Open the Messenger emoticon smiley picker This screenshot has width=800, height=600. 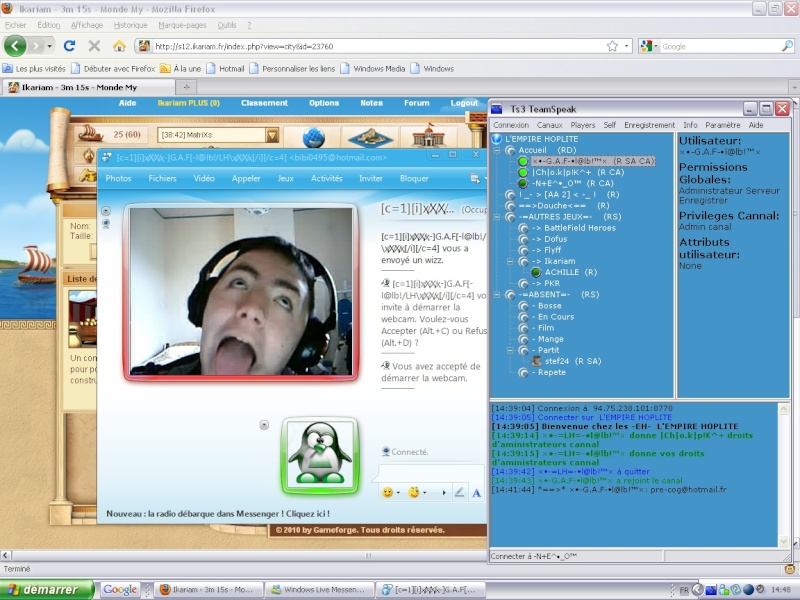coord(388,492)
